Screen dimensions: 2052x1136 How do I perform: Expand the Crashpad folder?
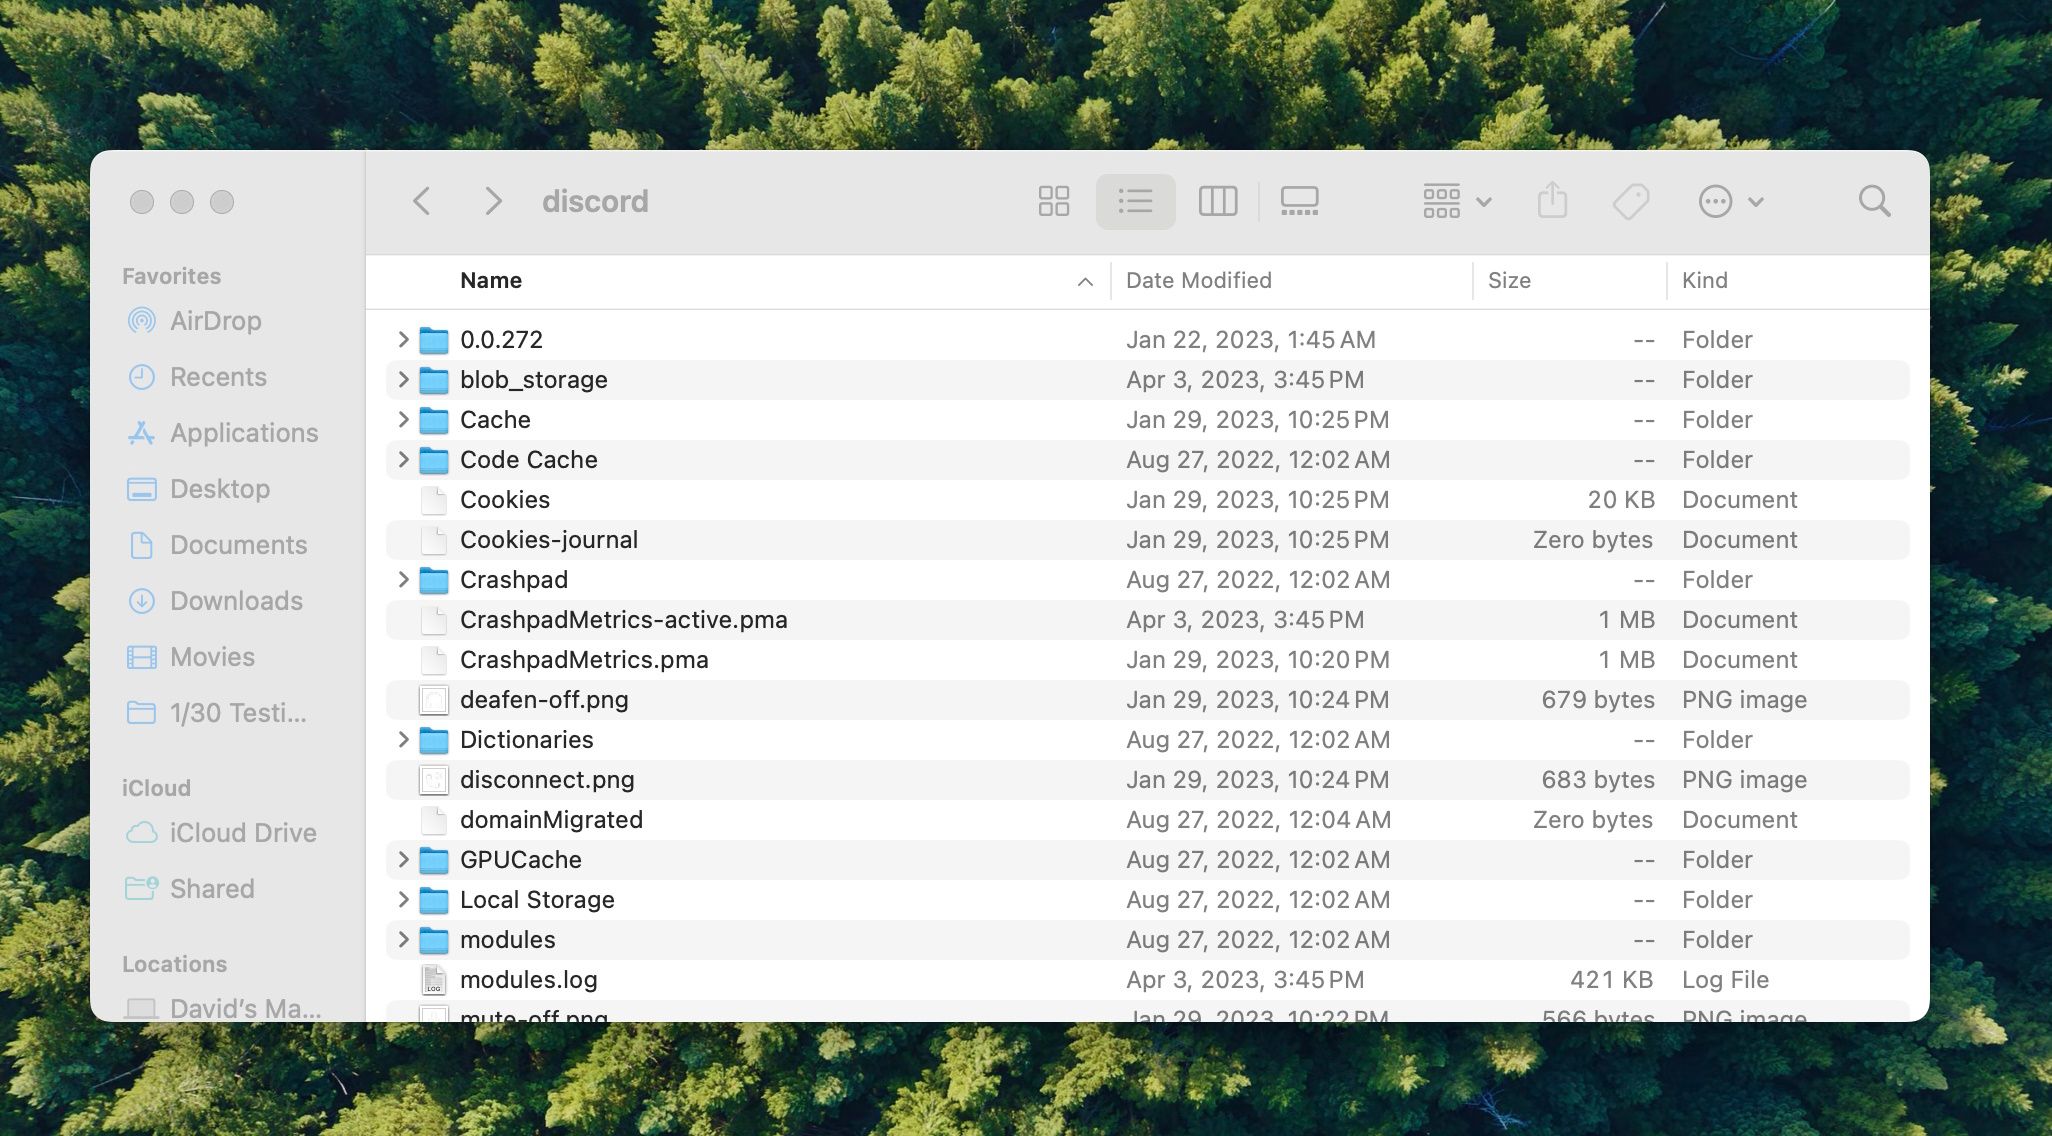[x=401, y=579]
